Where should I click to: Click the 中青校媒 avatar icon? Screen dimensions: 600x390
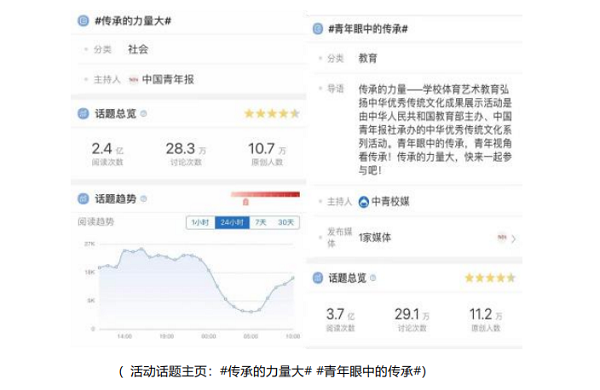(364, 202)
